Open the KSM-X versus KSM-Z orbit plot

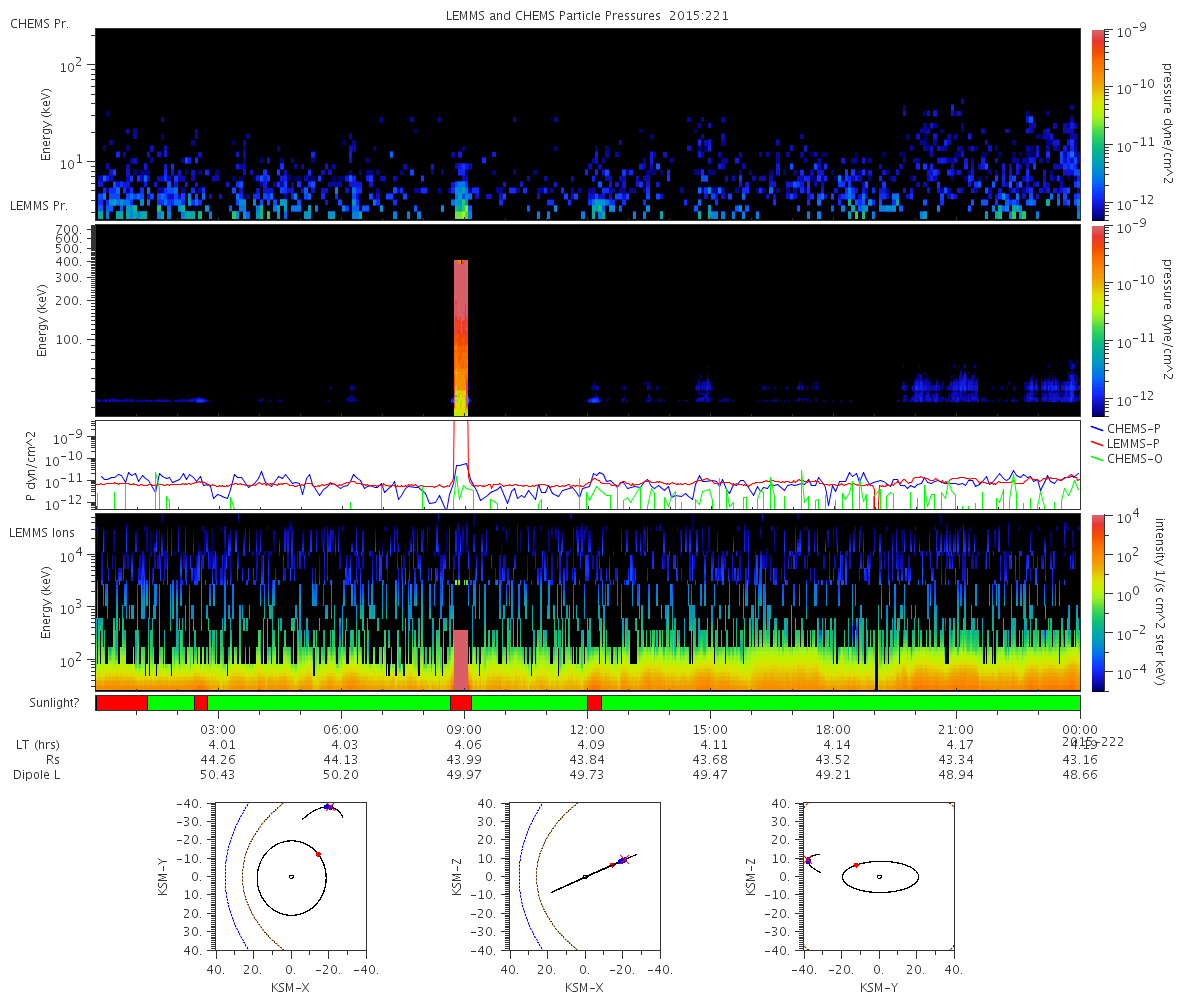(585, 876)
